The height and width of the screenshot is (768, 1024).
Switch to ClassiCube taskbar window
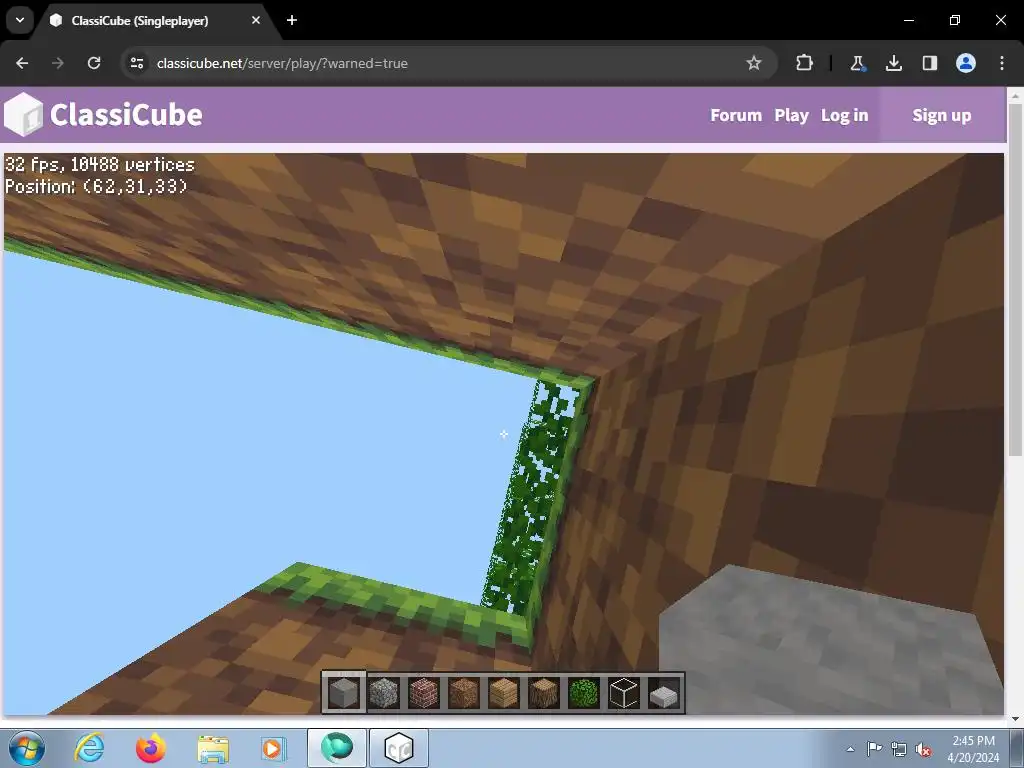399,748
